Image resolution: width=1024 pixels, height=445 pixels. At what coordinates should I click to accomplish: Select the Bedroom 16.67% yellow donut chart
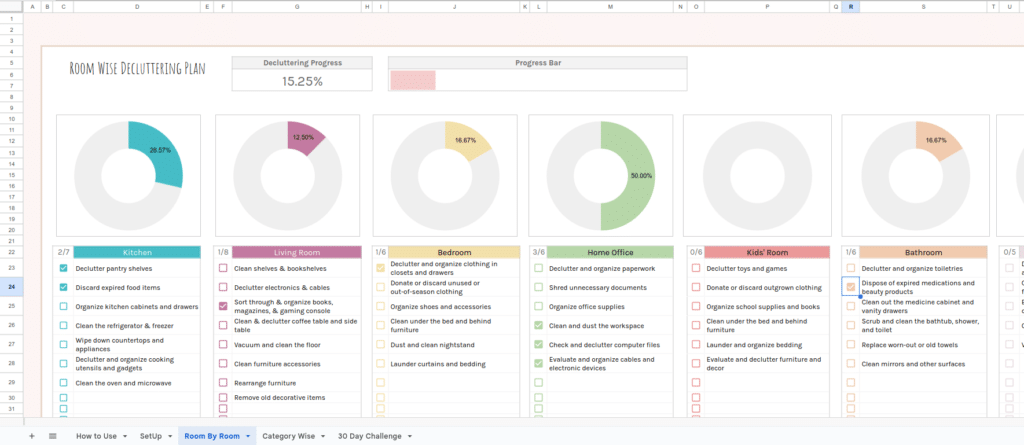pos(445,175)
